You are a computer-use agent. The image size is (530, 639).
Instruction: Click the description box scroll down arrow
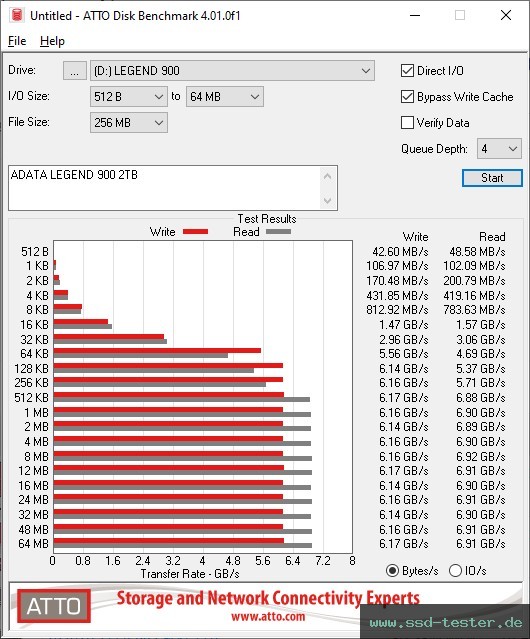[328, 200]
